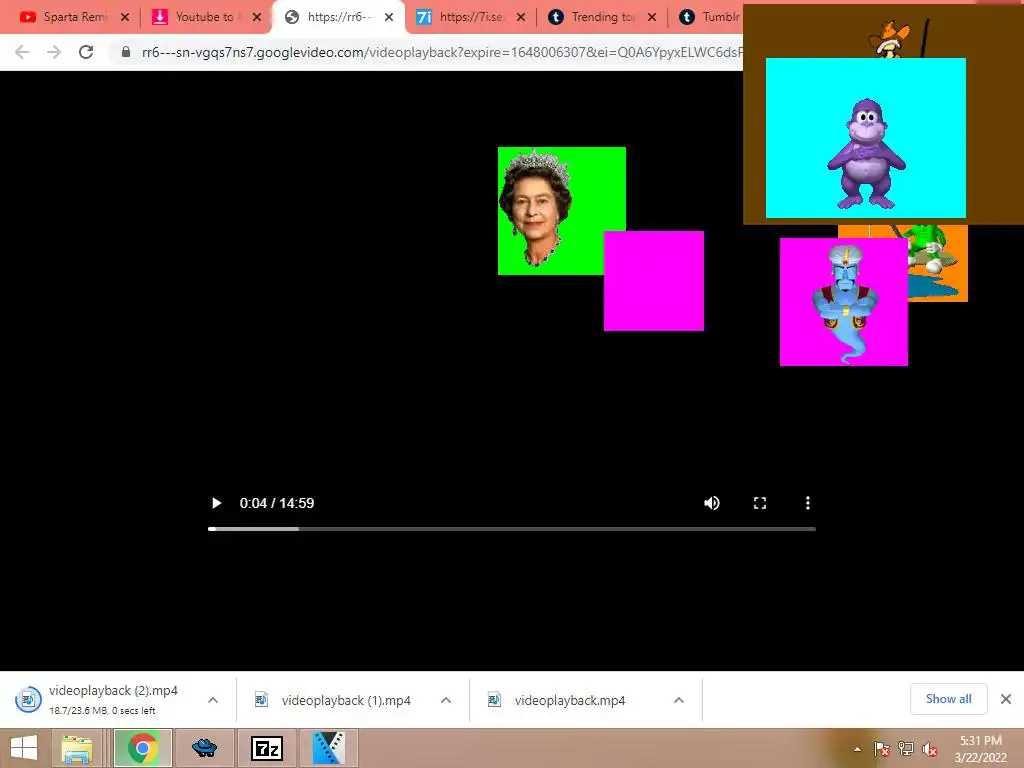This screenshot has width=1024, height=768.
Task: Close the Trending Tumblr tab
Action: [x=652, y=17]
